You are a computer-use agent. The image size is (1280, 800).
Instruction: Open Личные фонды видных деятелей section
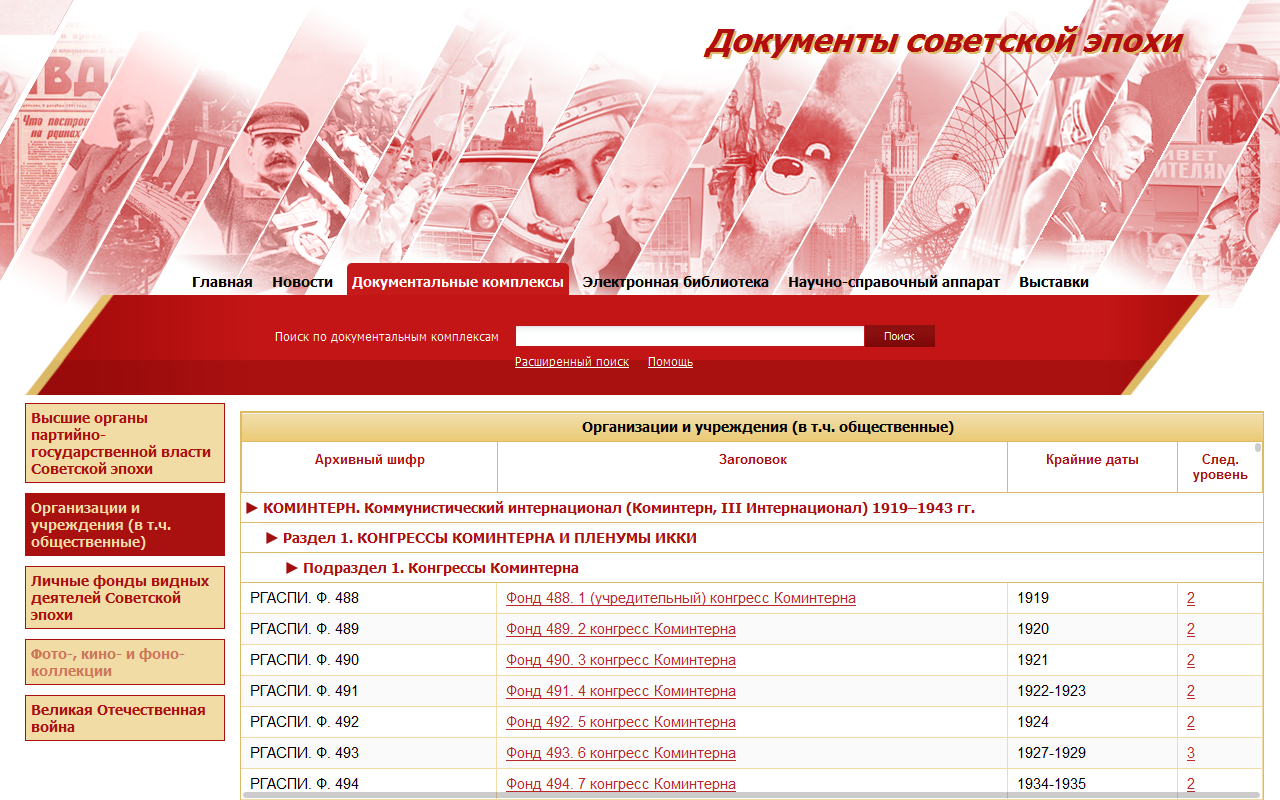click(x=125, y=597)
